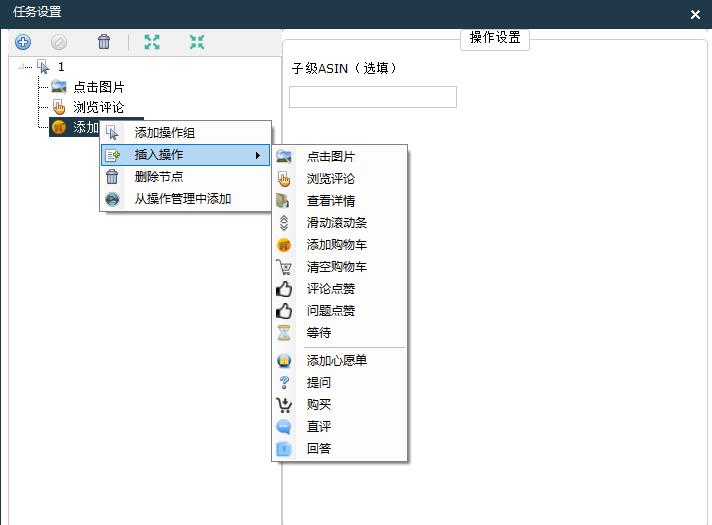Focus the 子级ASIN input field
Screen dimensions: 712x525
[x=373, y=97]
